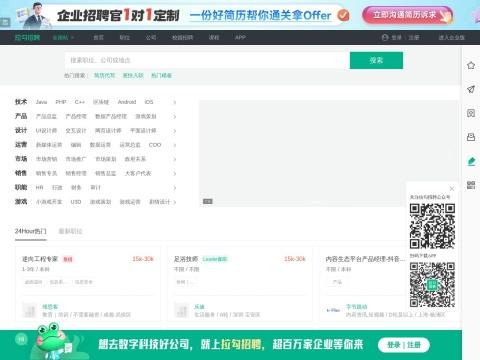
Task: Close the floating QR code popup
Action: 452,188
